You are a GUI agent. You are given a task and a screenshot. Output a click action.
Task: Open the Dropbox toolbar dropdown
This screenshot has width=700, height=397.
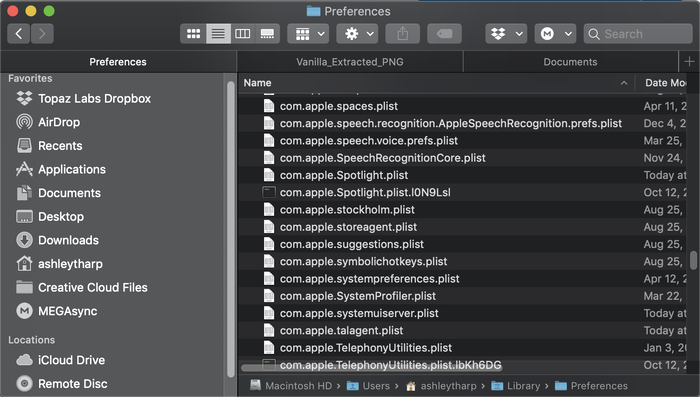coord(506,33)
